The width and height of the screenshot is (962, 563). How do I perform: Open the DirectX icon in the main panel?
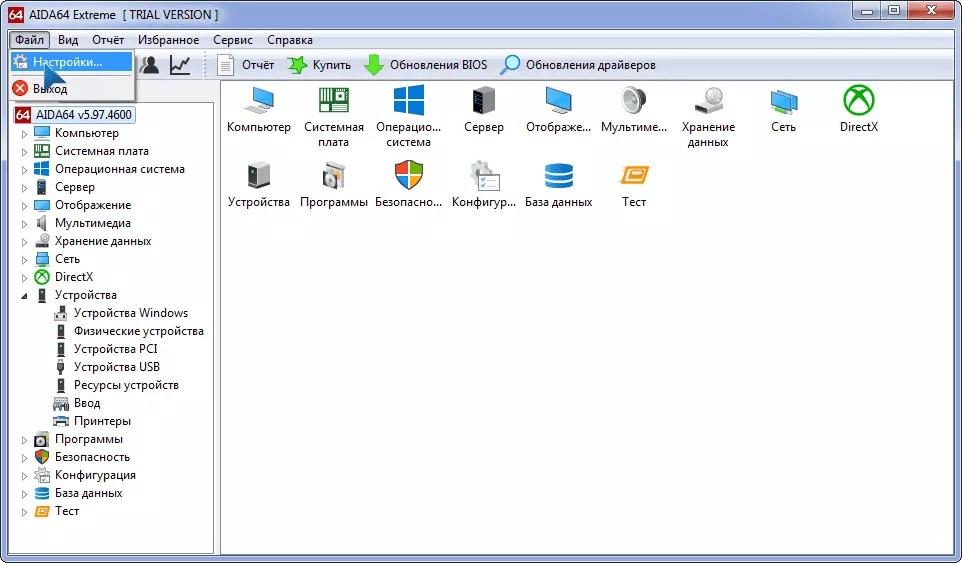[858, 109]
